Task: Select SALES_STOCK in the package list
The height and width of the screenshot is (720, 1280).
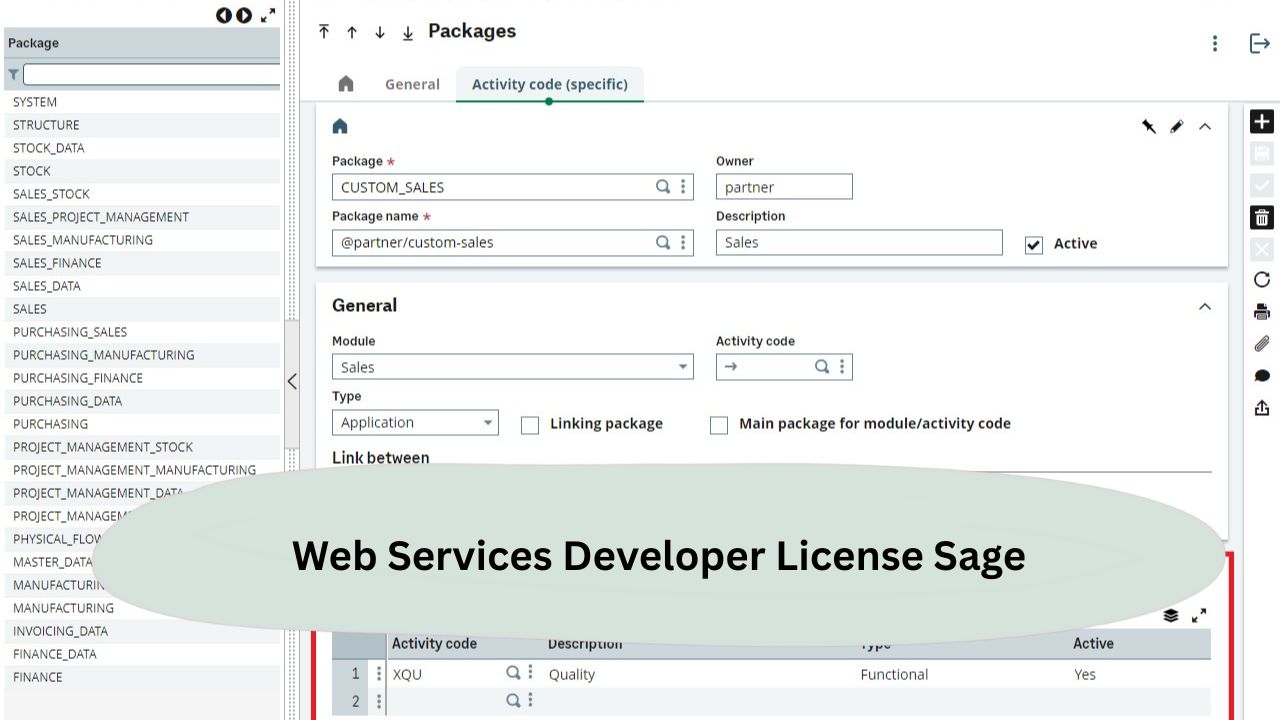Action: [142, 194]
